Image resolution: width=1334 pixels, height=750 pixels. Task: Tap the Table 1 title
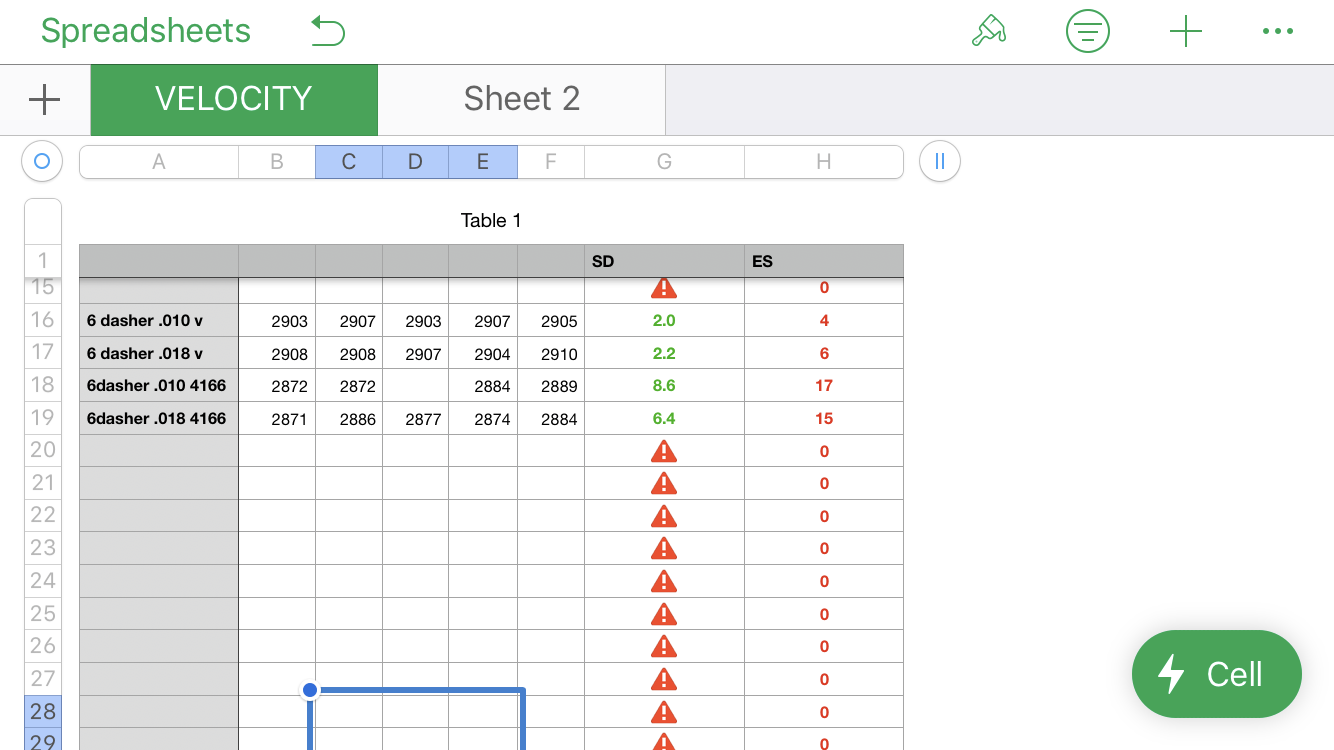(x=491, y=221)
